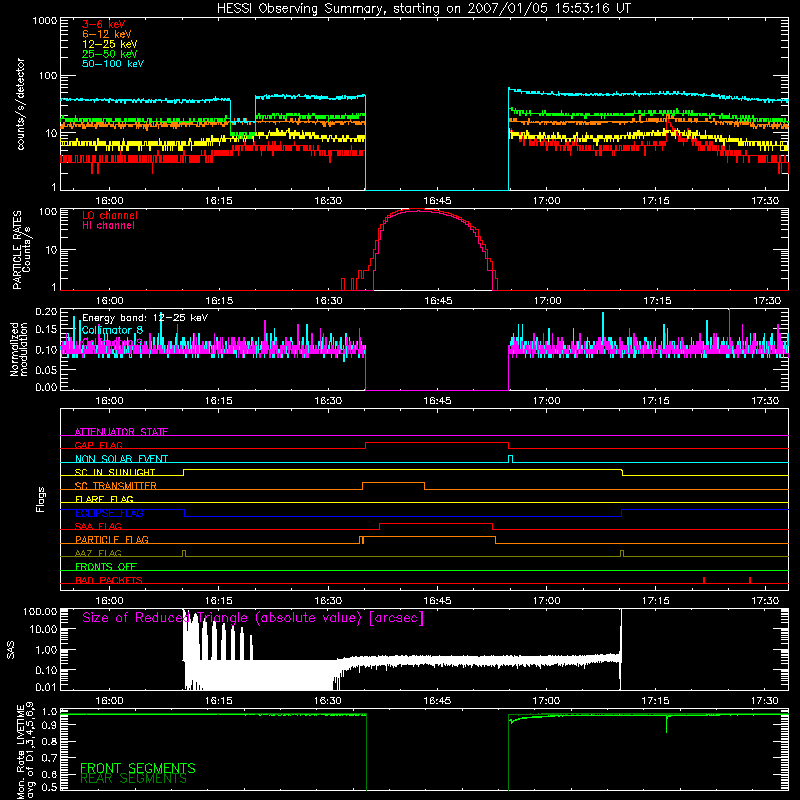
Task: Click the "PARTICLE RATES Counts/s" axis label
Action: [x=21, y=249]
